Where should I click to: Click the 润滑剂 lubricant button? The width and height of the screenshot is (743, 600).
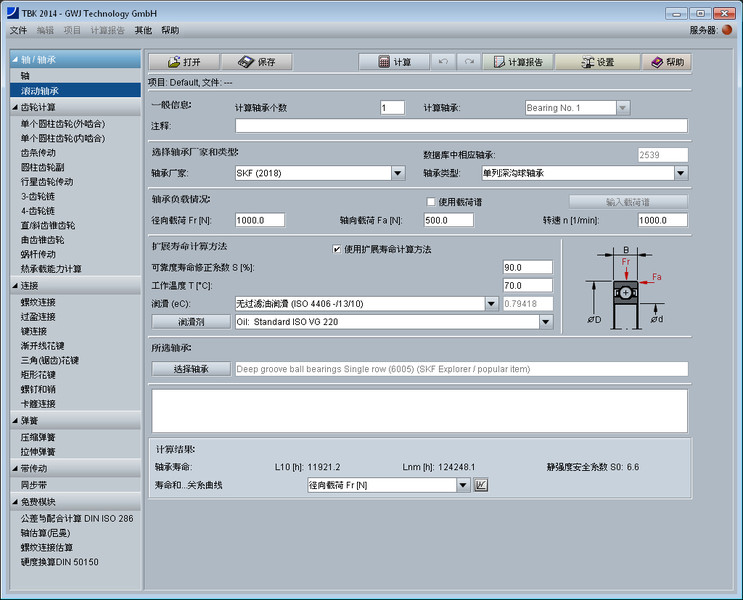(x=190, y=322)
